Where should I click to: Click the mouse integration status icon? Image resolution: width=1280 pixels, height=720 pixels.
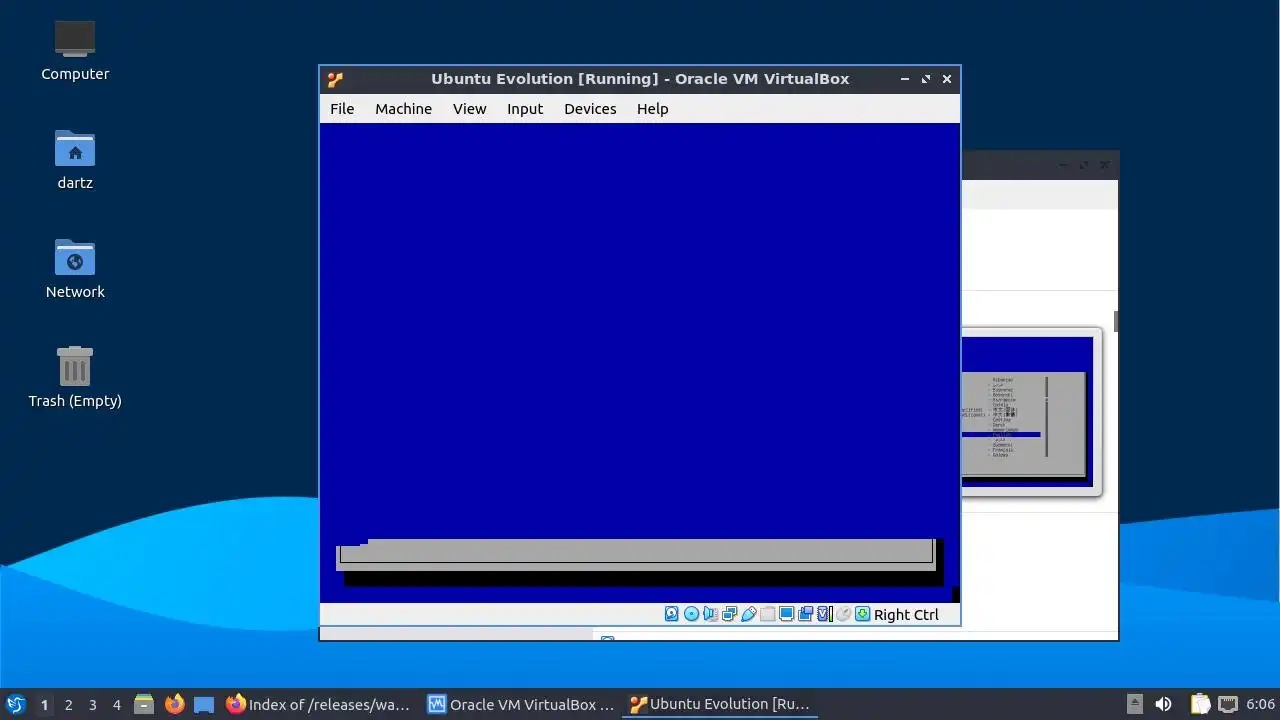pos(843,614)
